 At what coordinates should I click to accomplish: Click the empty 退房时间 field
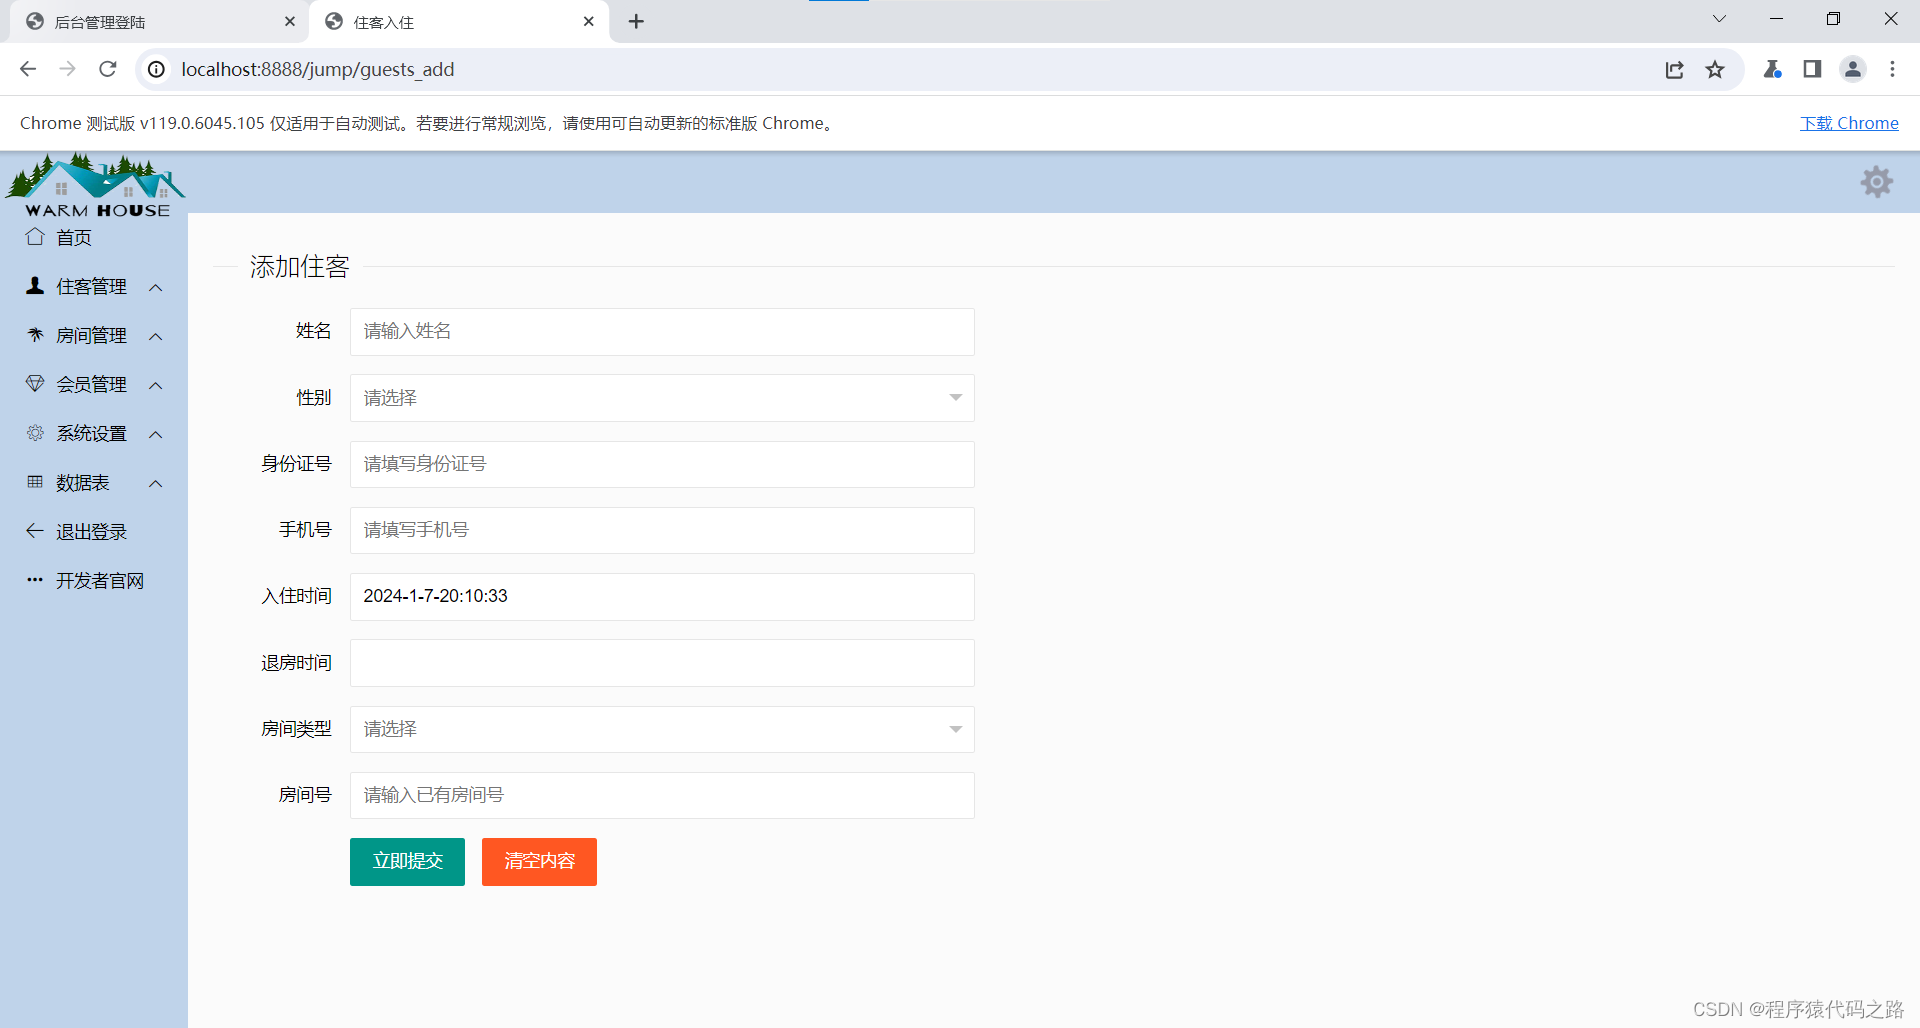coord(662,663)
